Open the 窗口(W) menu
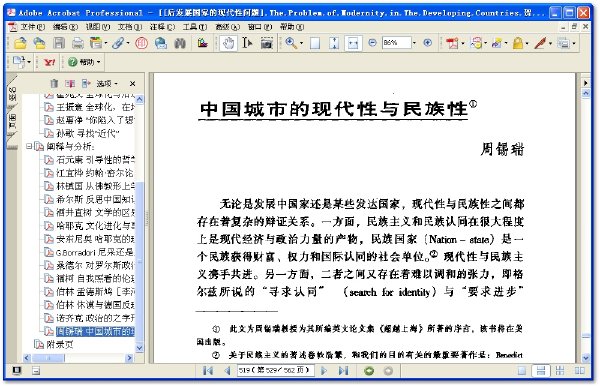Screen dimensions: 600x387 (260, 27)
